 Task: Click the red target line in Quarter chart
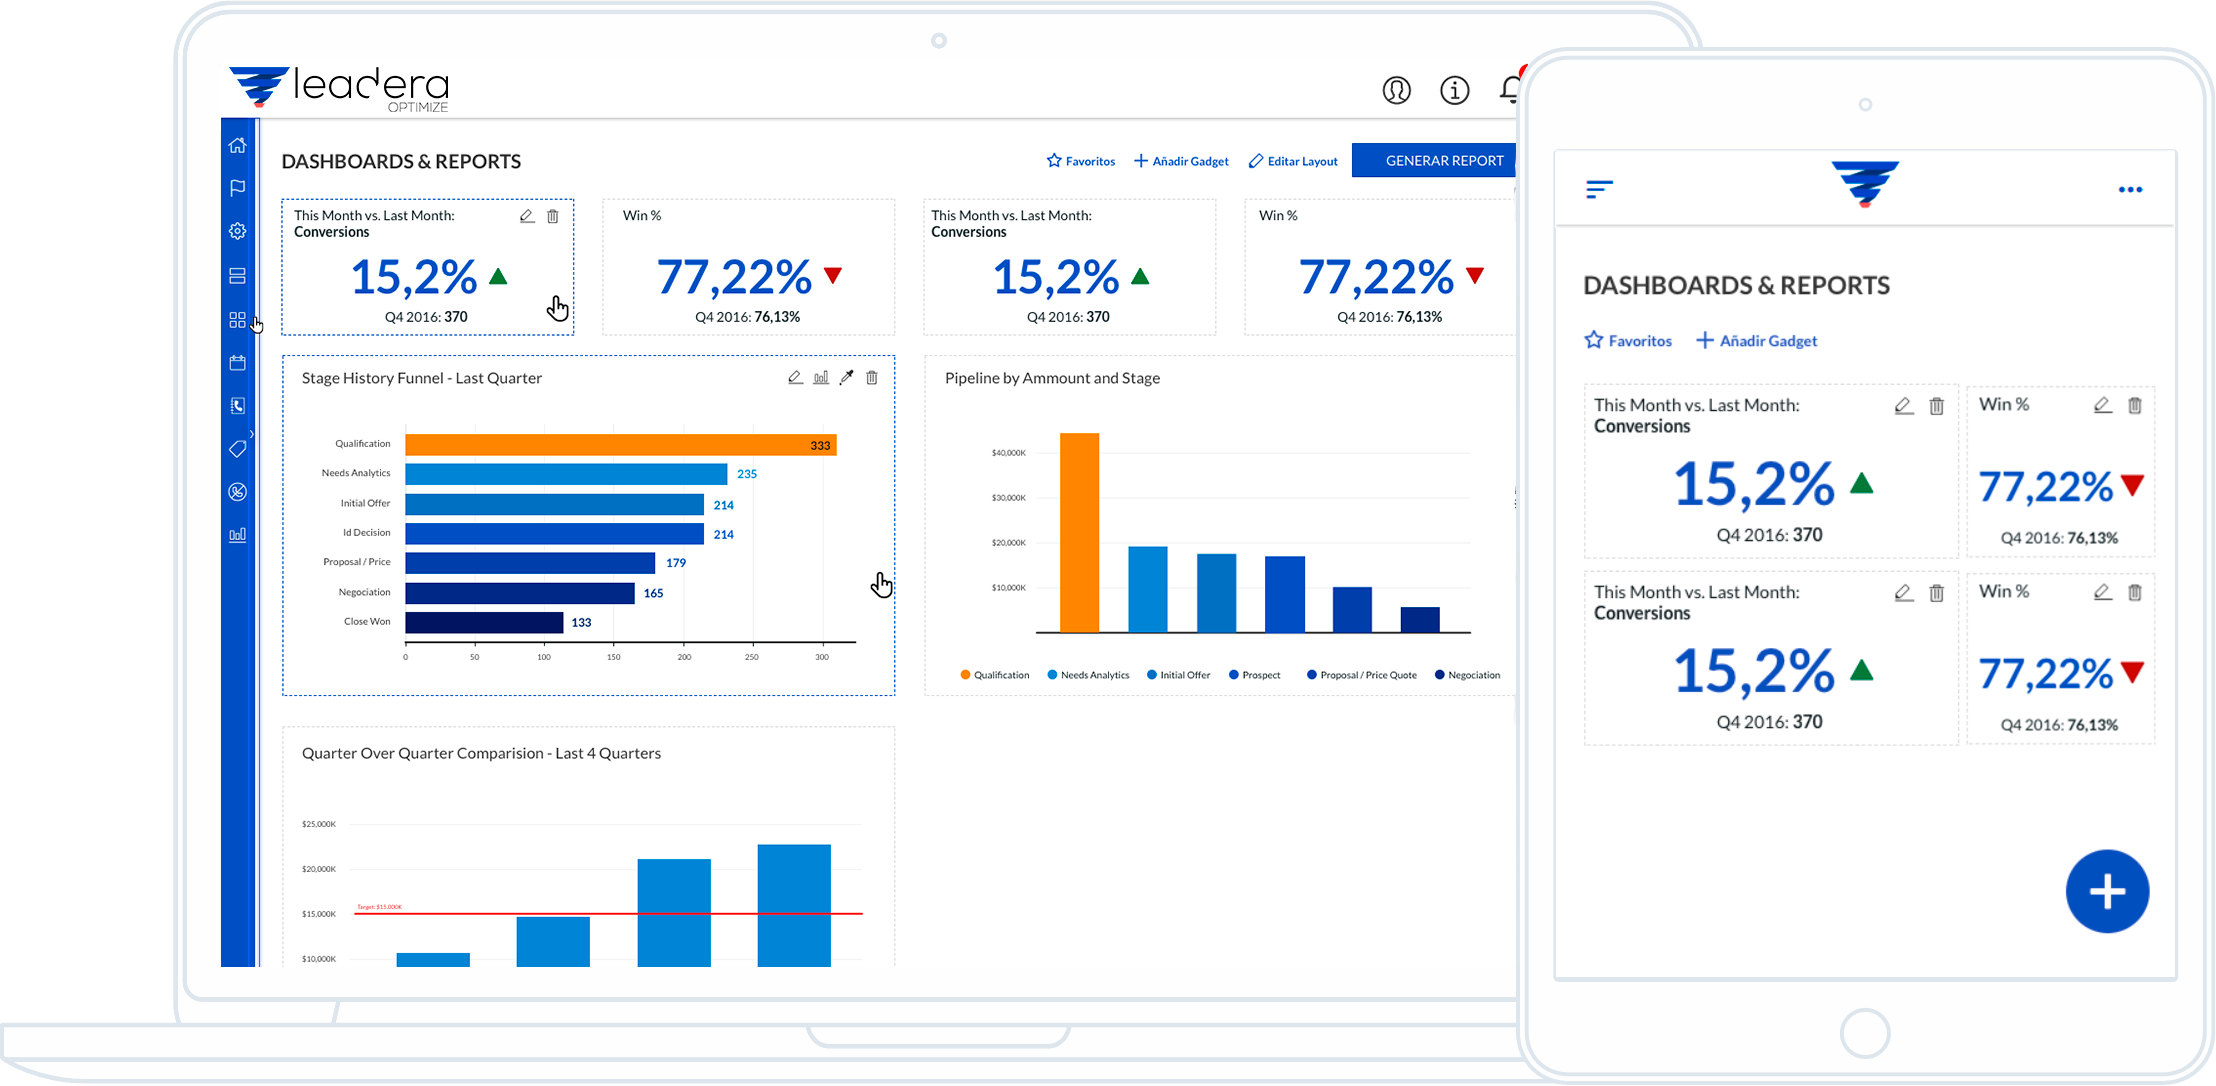[x=608, y=913]
